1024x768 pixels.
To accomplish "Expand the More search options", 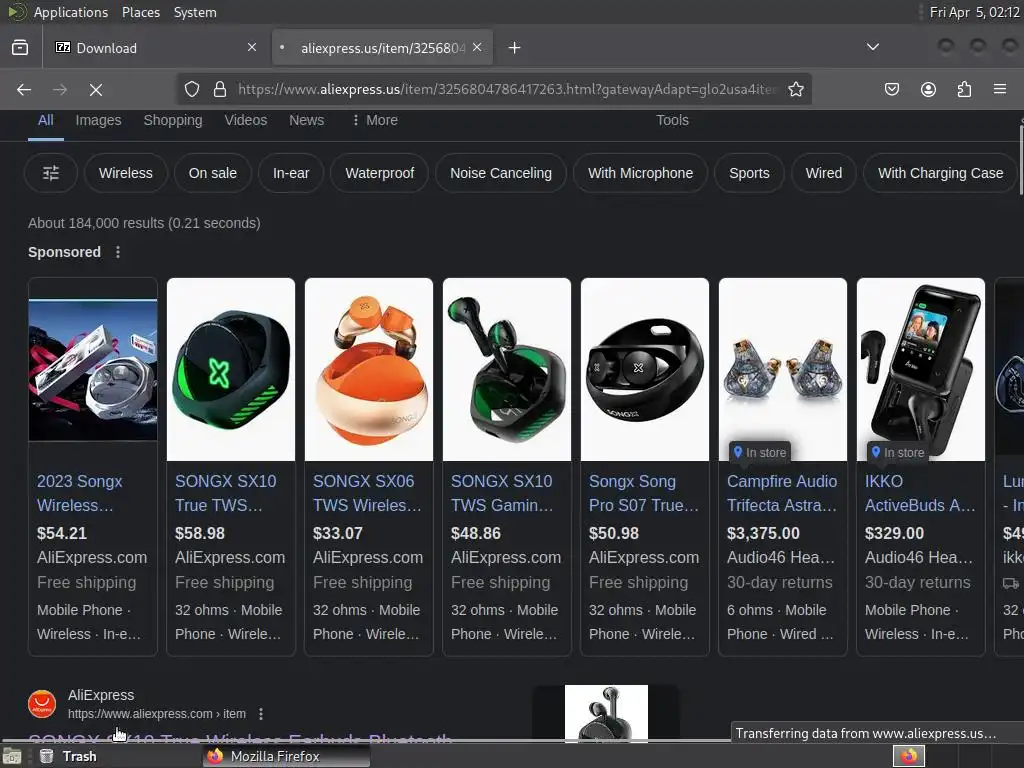I will (375, 120).
